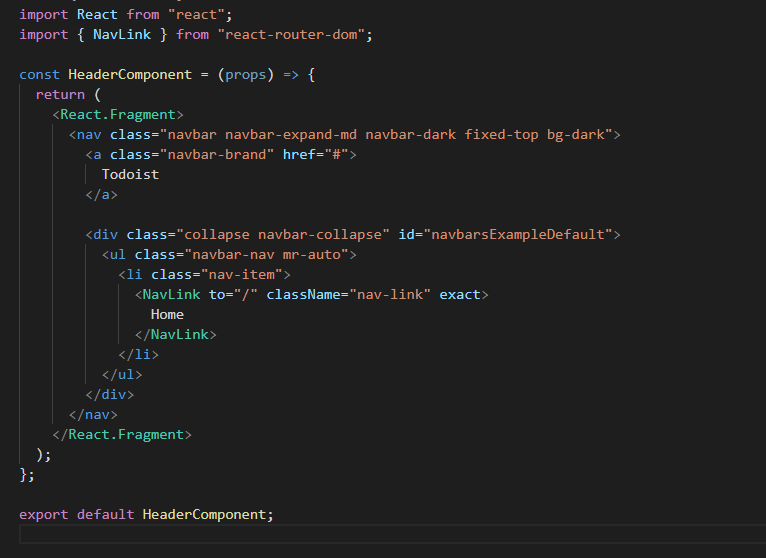
Task: Click the to="/" attribute of NavLink
Action: (x=233, y=295)
